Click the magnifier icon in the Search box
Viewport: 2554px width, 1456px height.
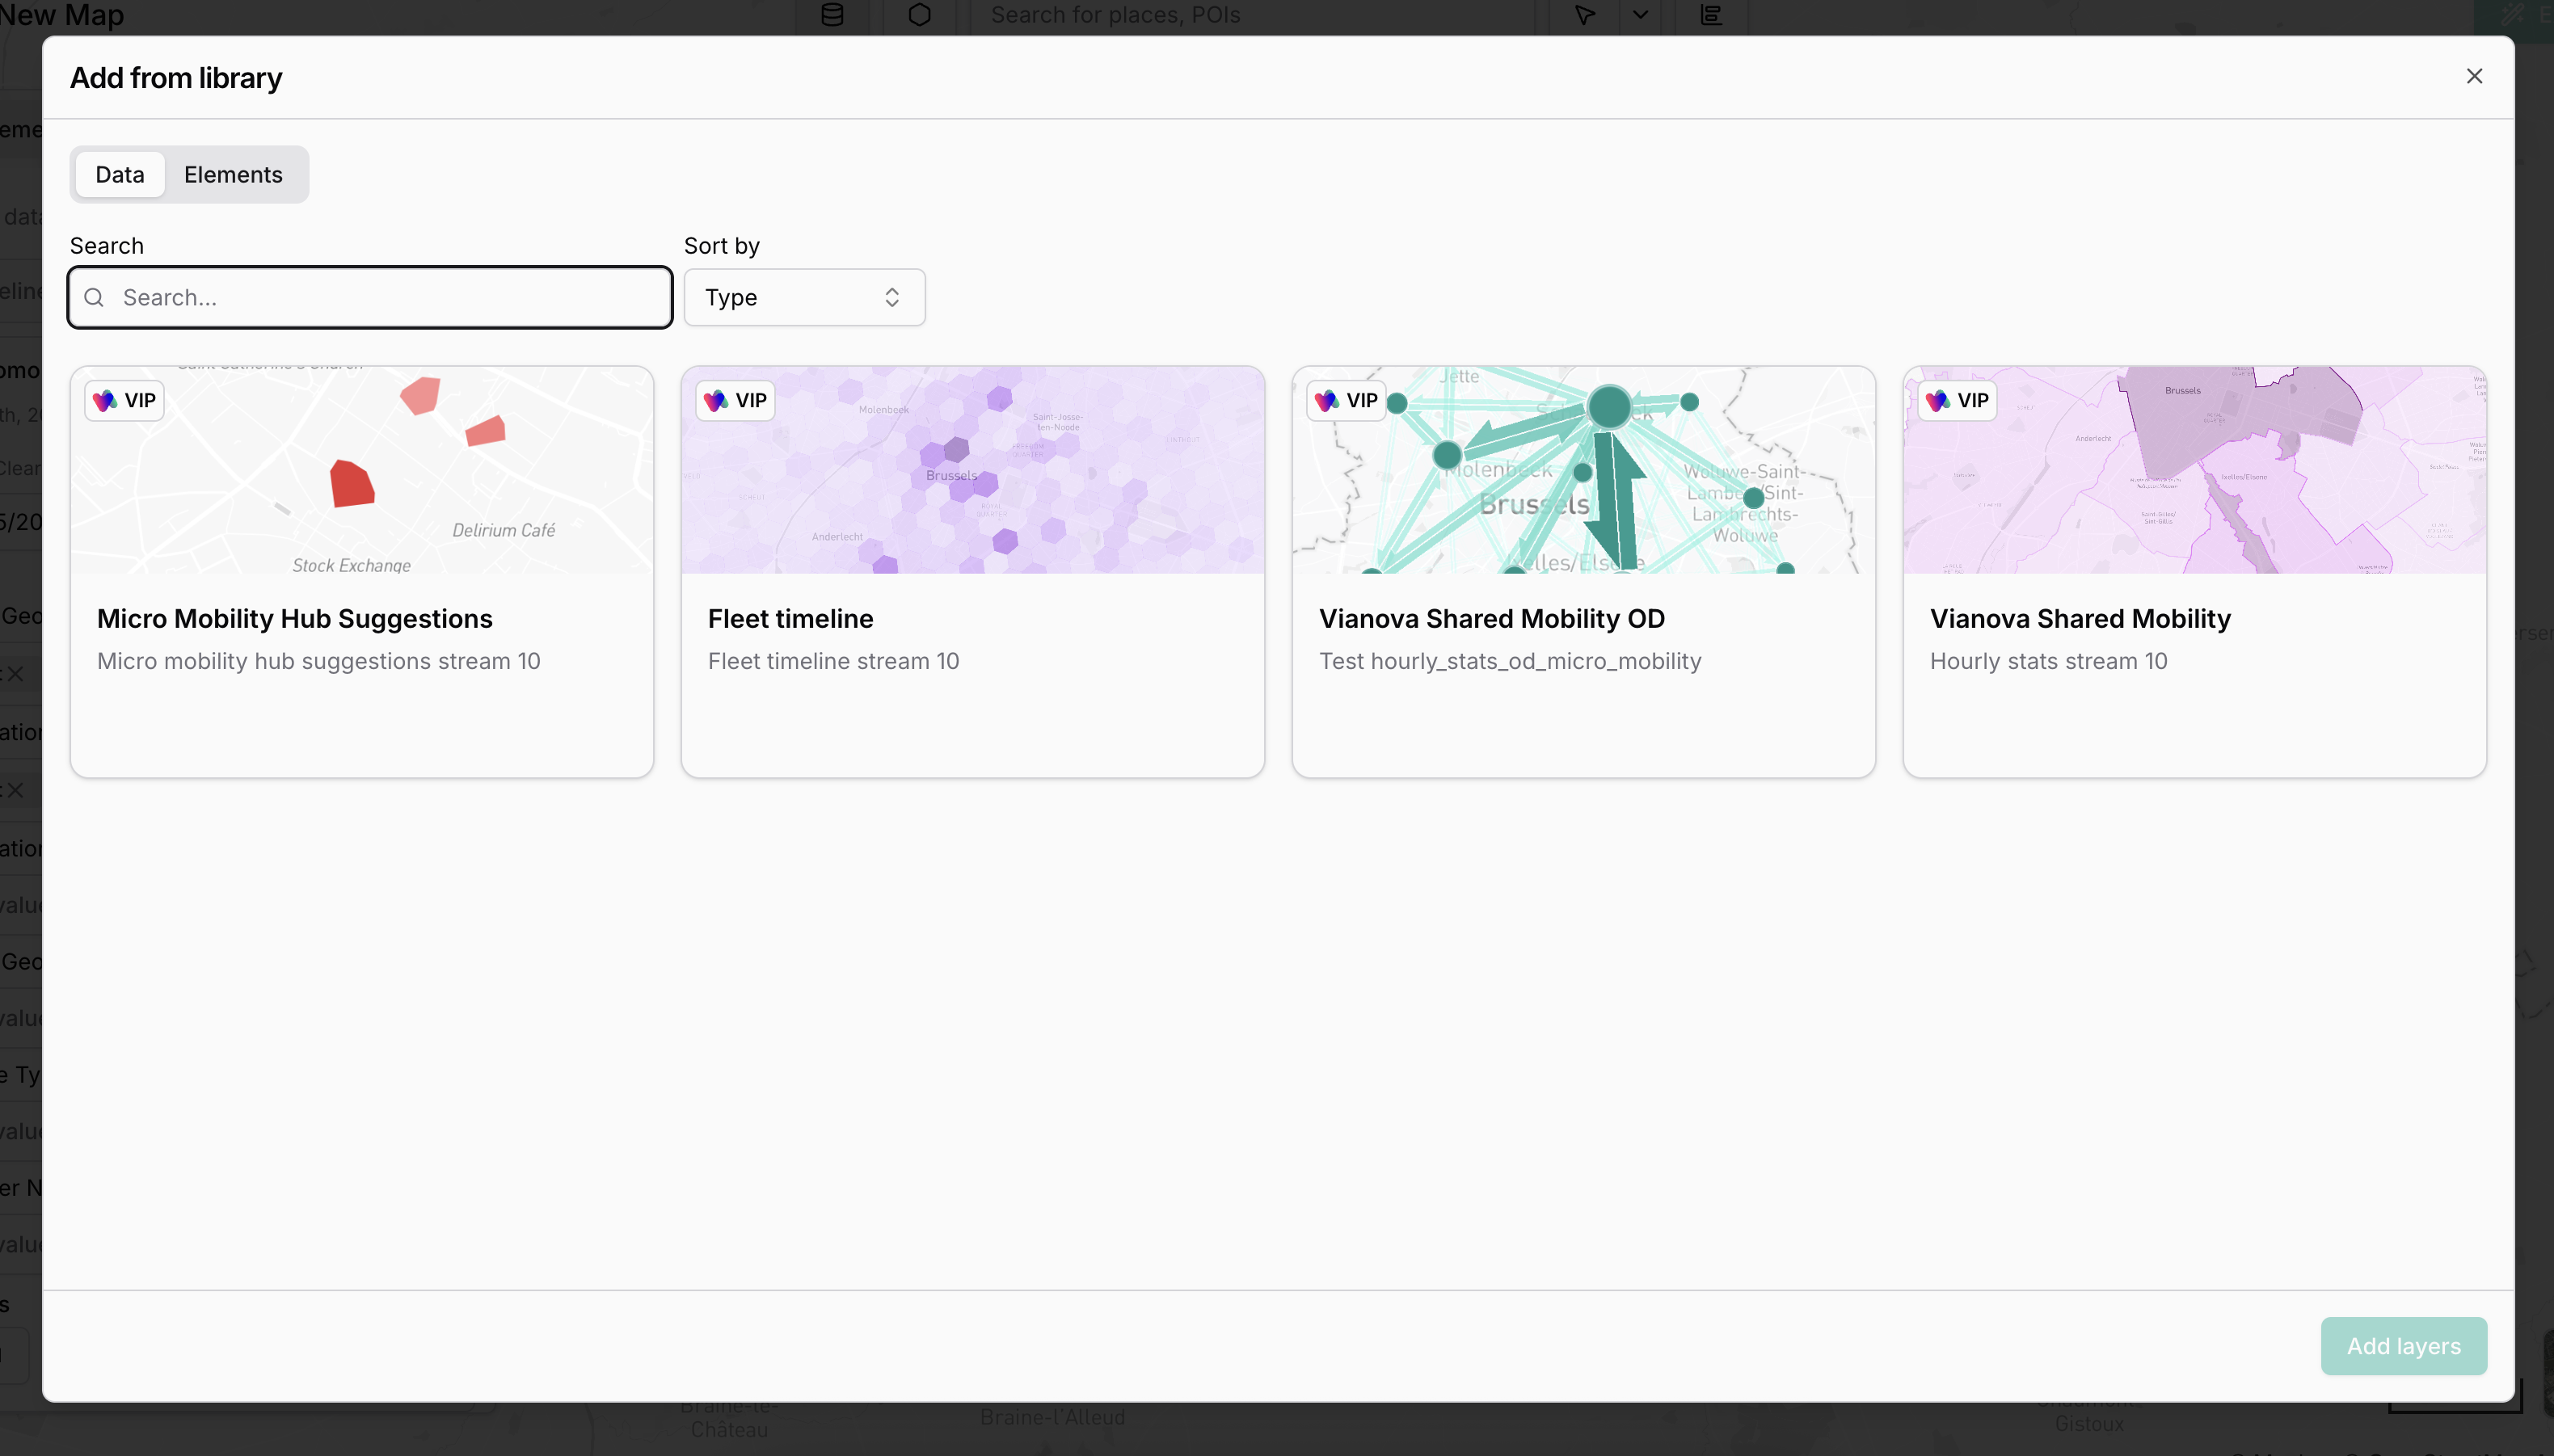pos(94,297)
